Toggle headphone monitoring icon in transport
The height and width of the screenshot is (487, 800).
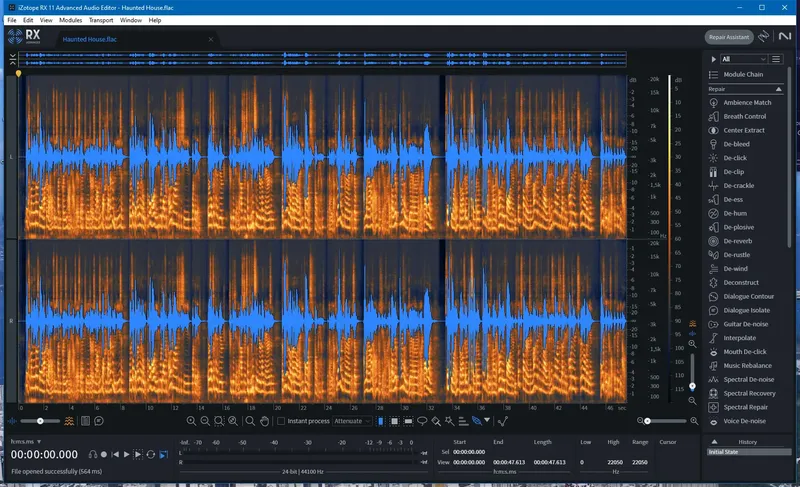(91, 454)
